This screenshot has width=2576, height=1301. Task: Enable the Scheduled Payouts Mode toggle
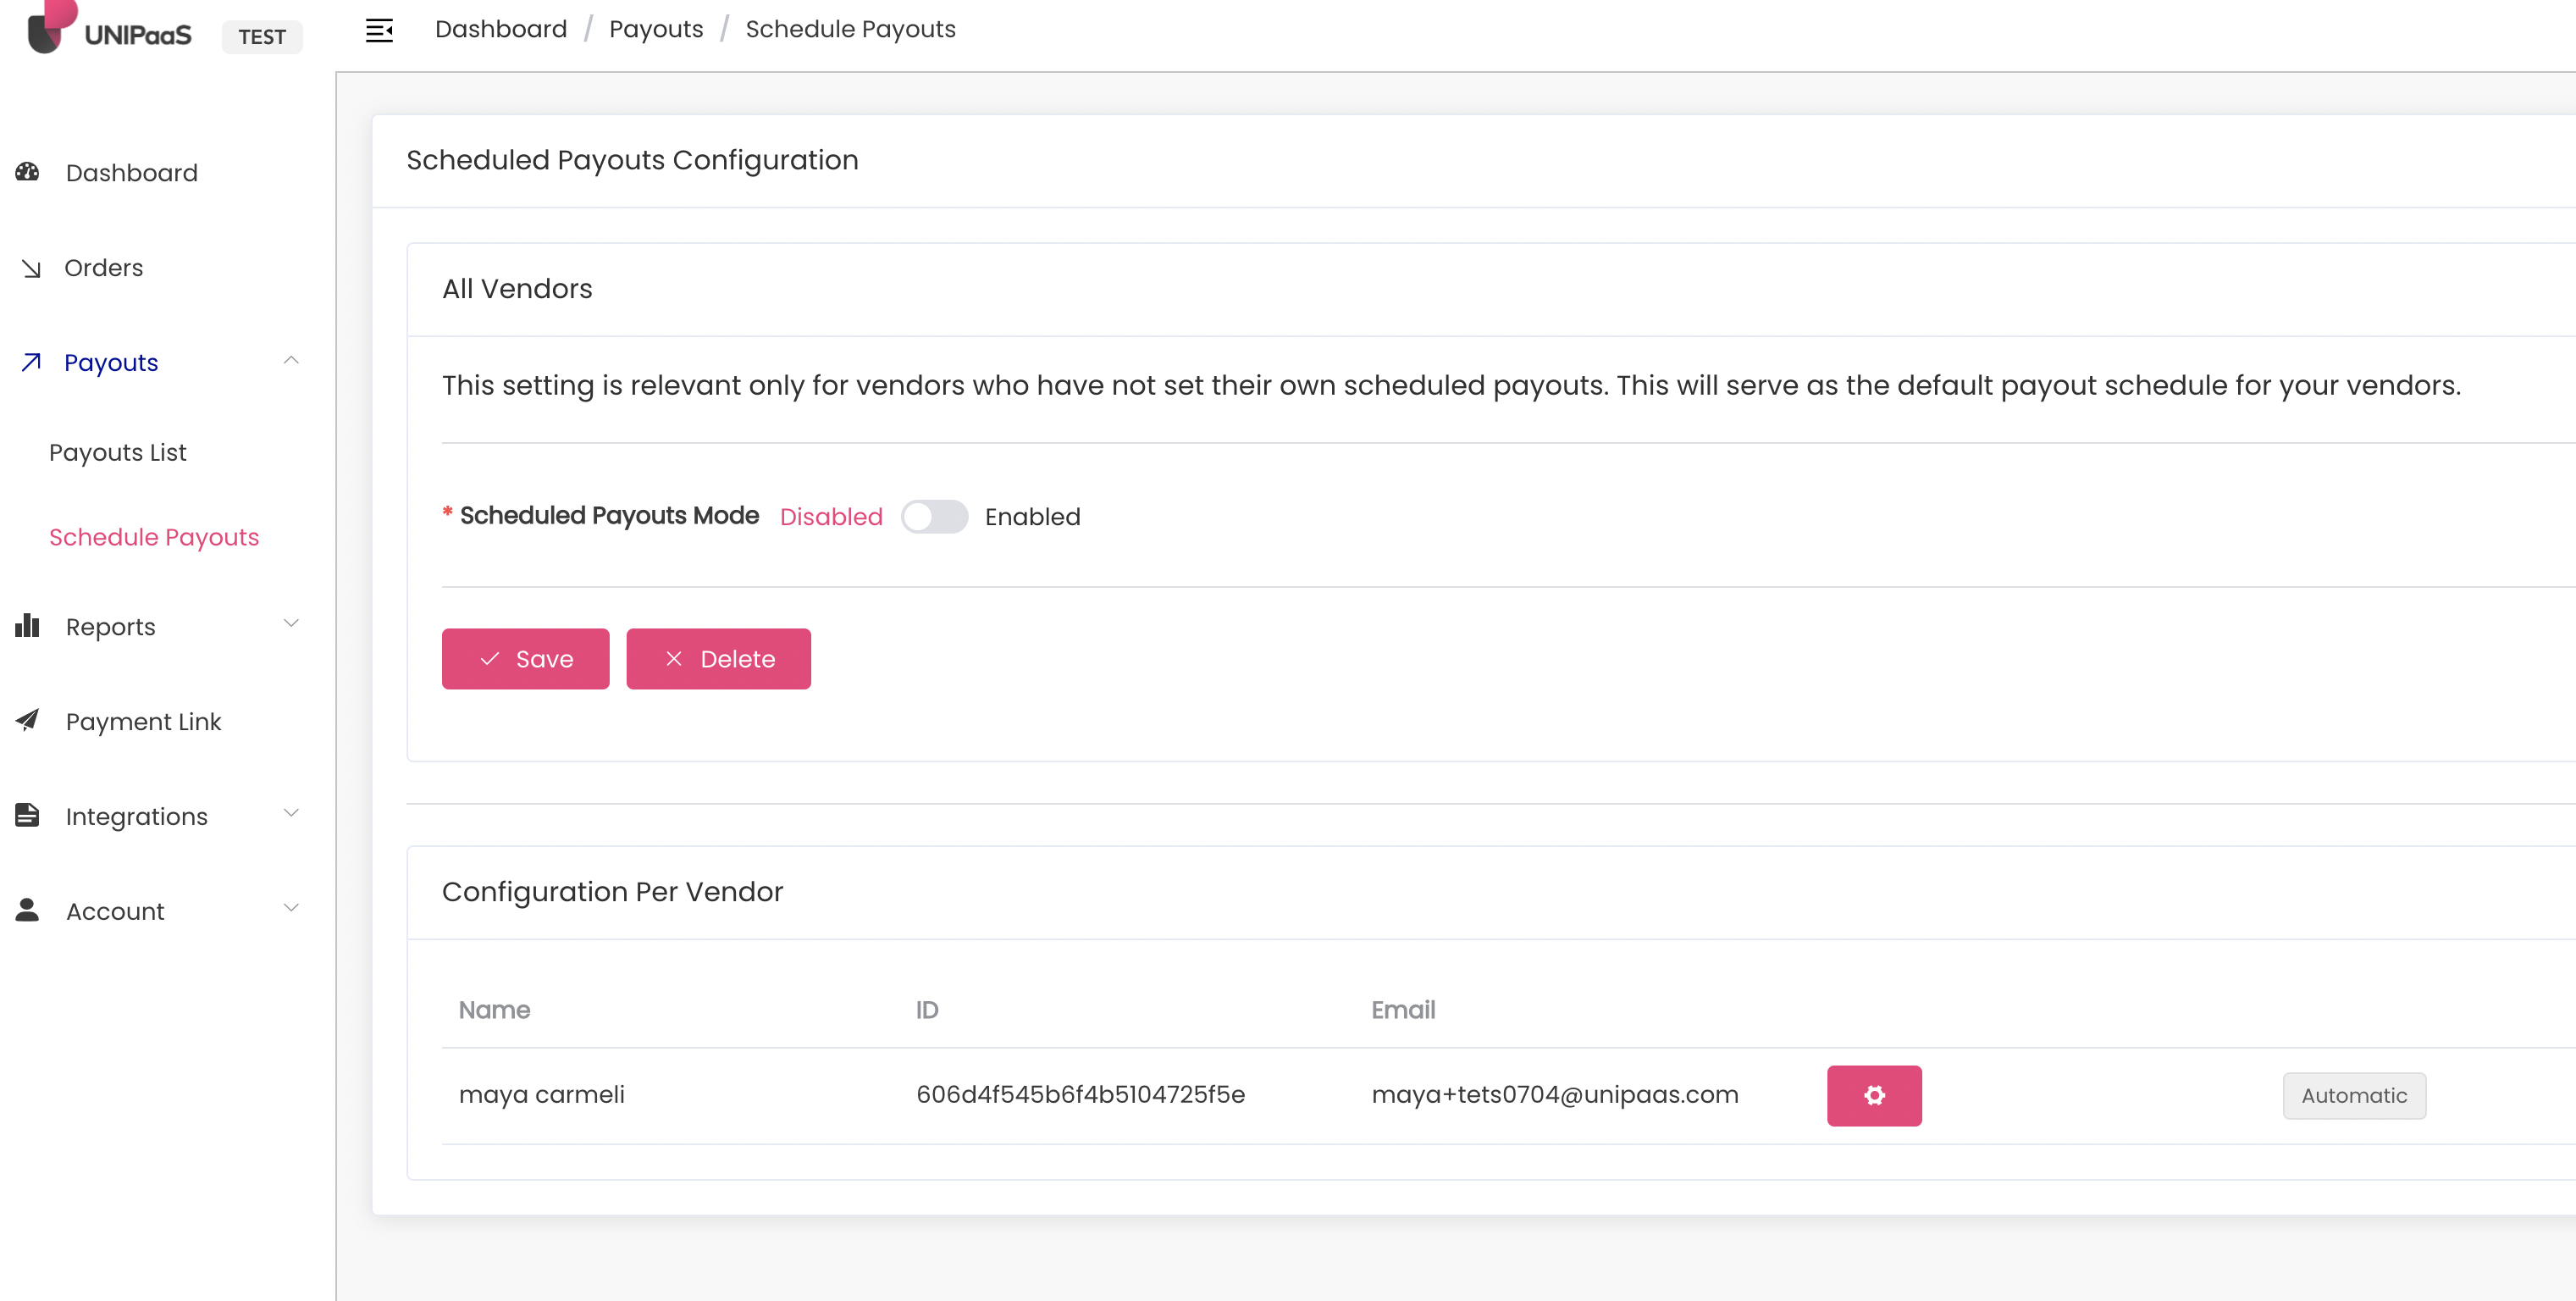pyautogui.click(x=933, y=517)
